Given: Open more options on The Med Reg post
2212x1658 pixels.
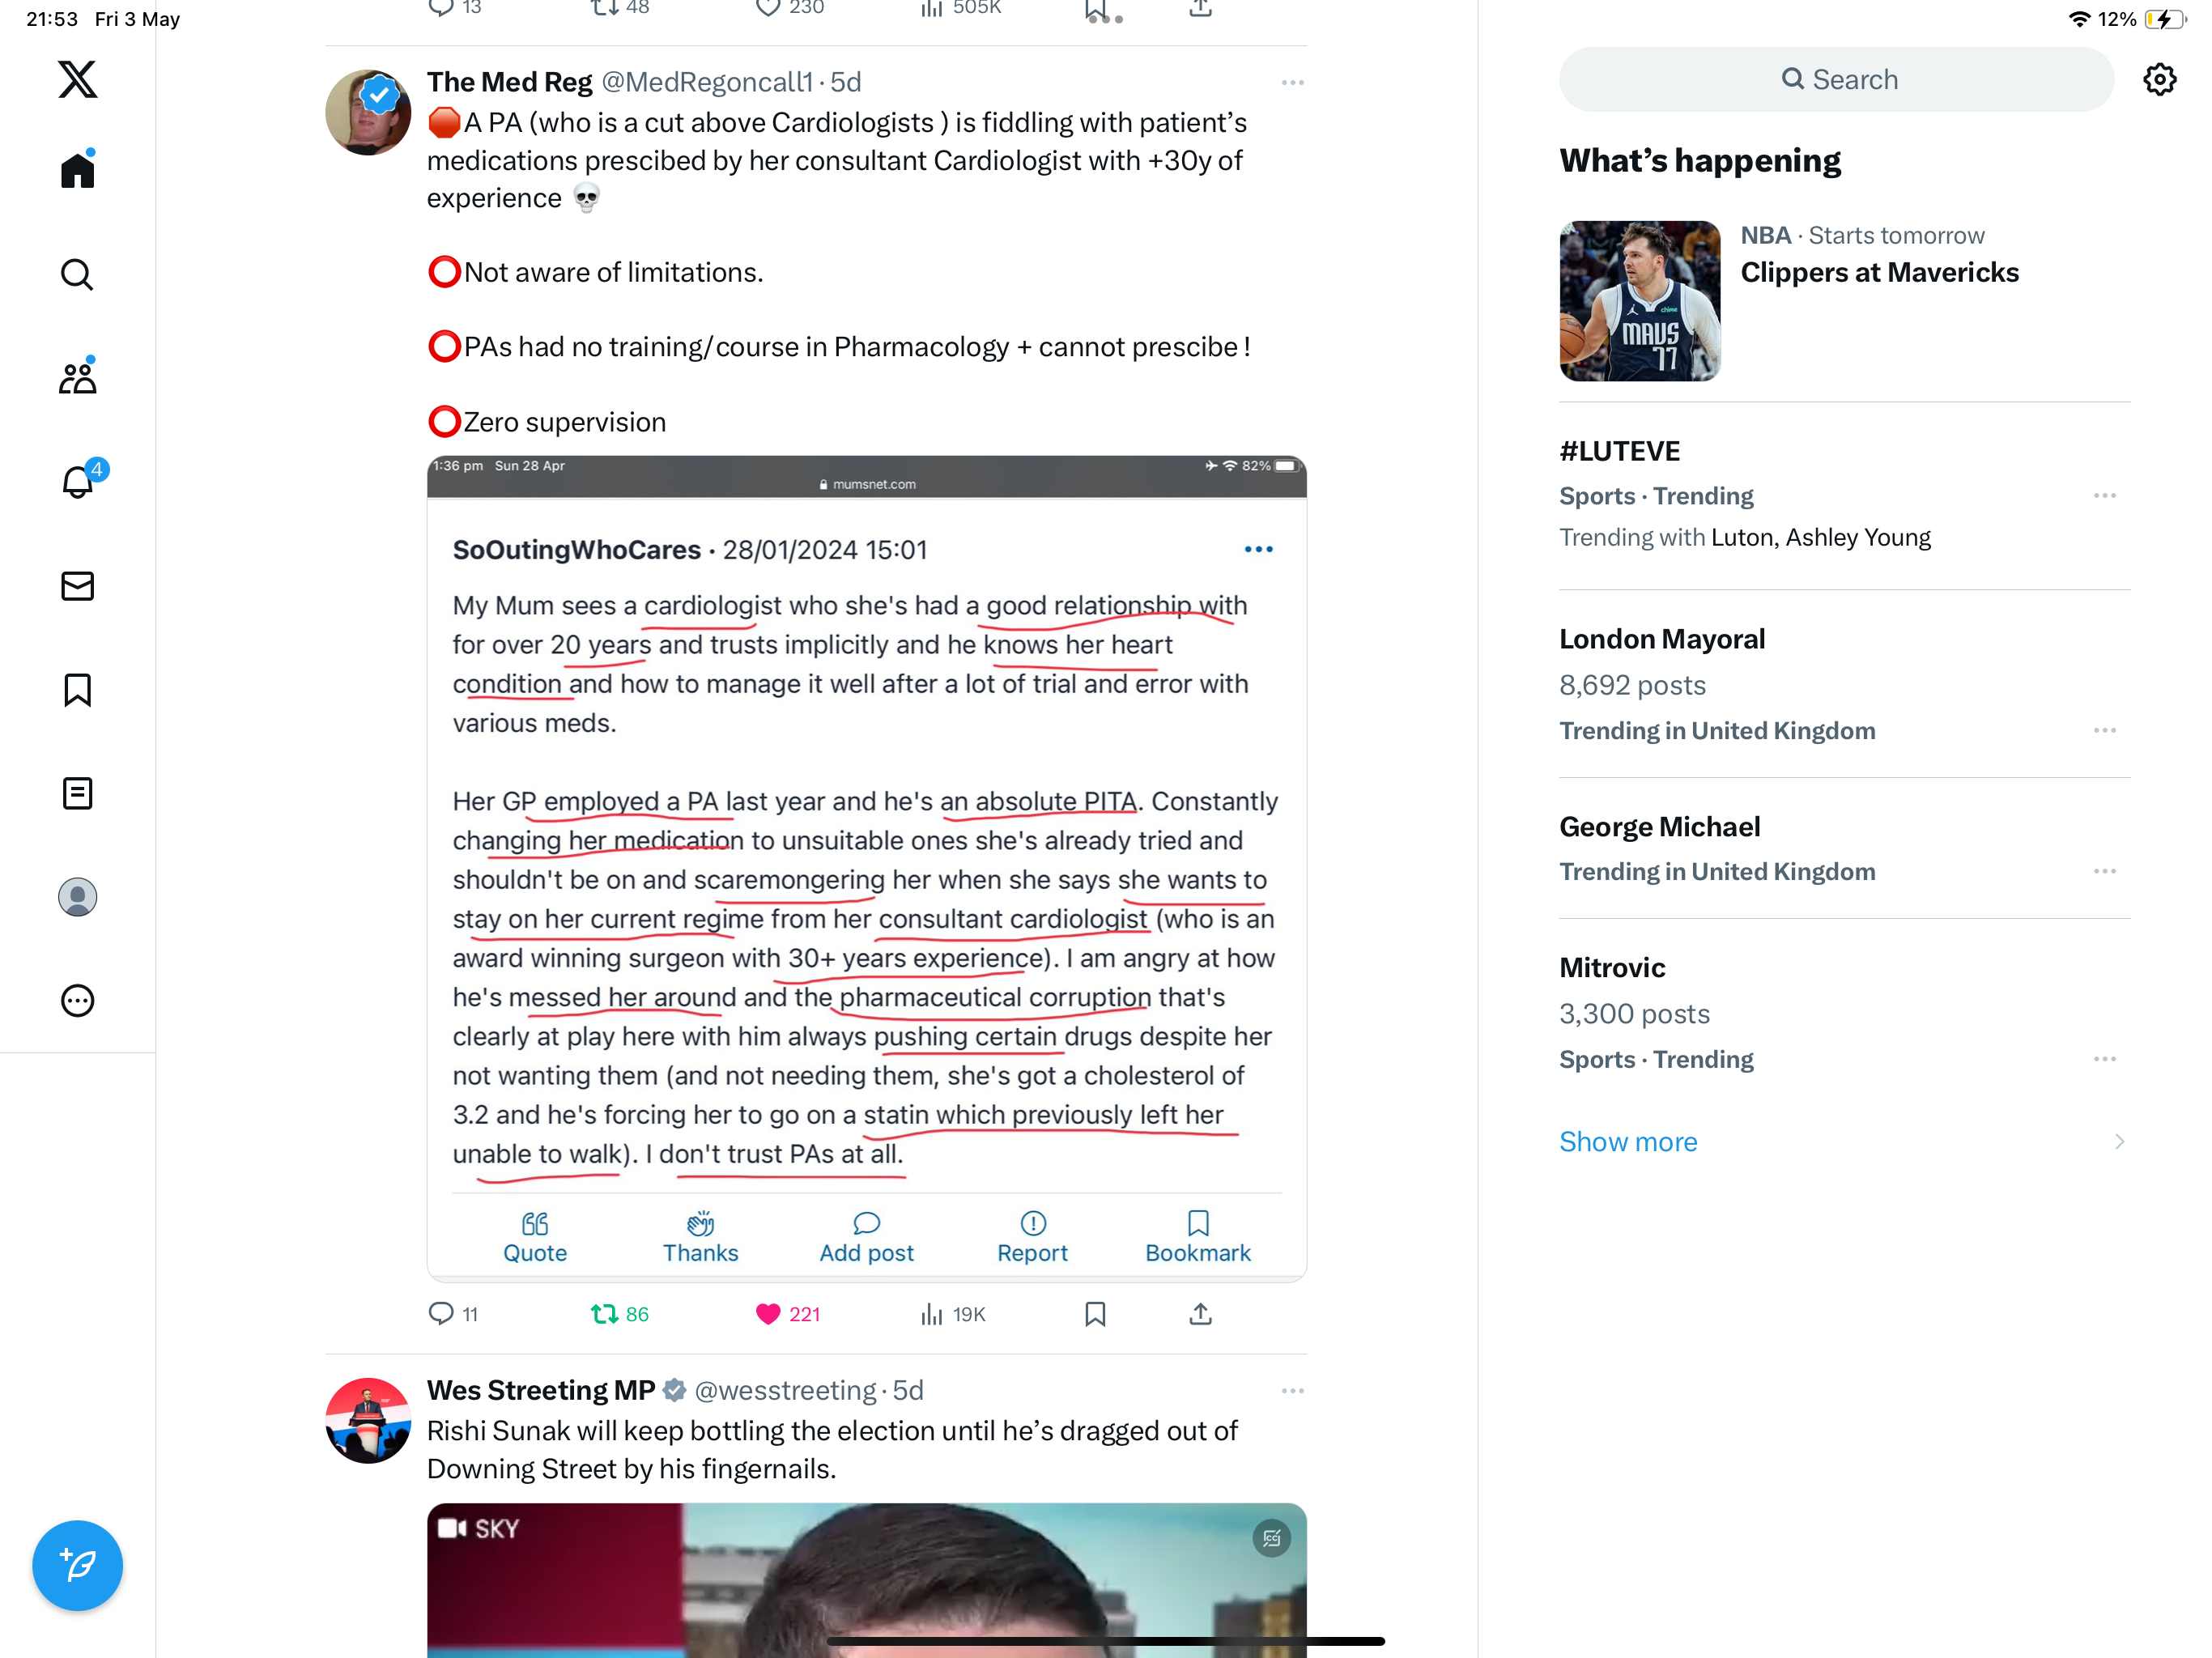Looking at the screenshot, I should (x=1292, y=82).
